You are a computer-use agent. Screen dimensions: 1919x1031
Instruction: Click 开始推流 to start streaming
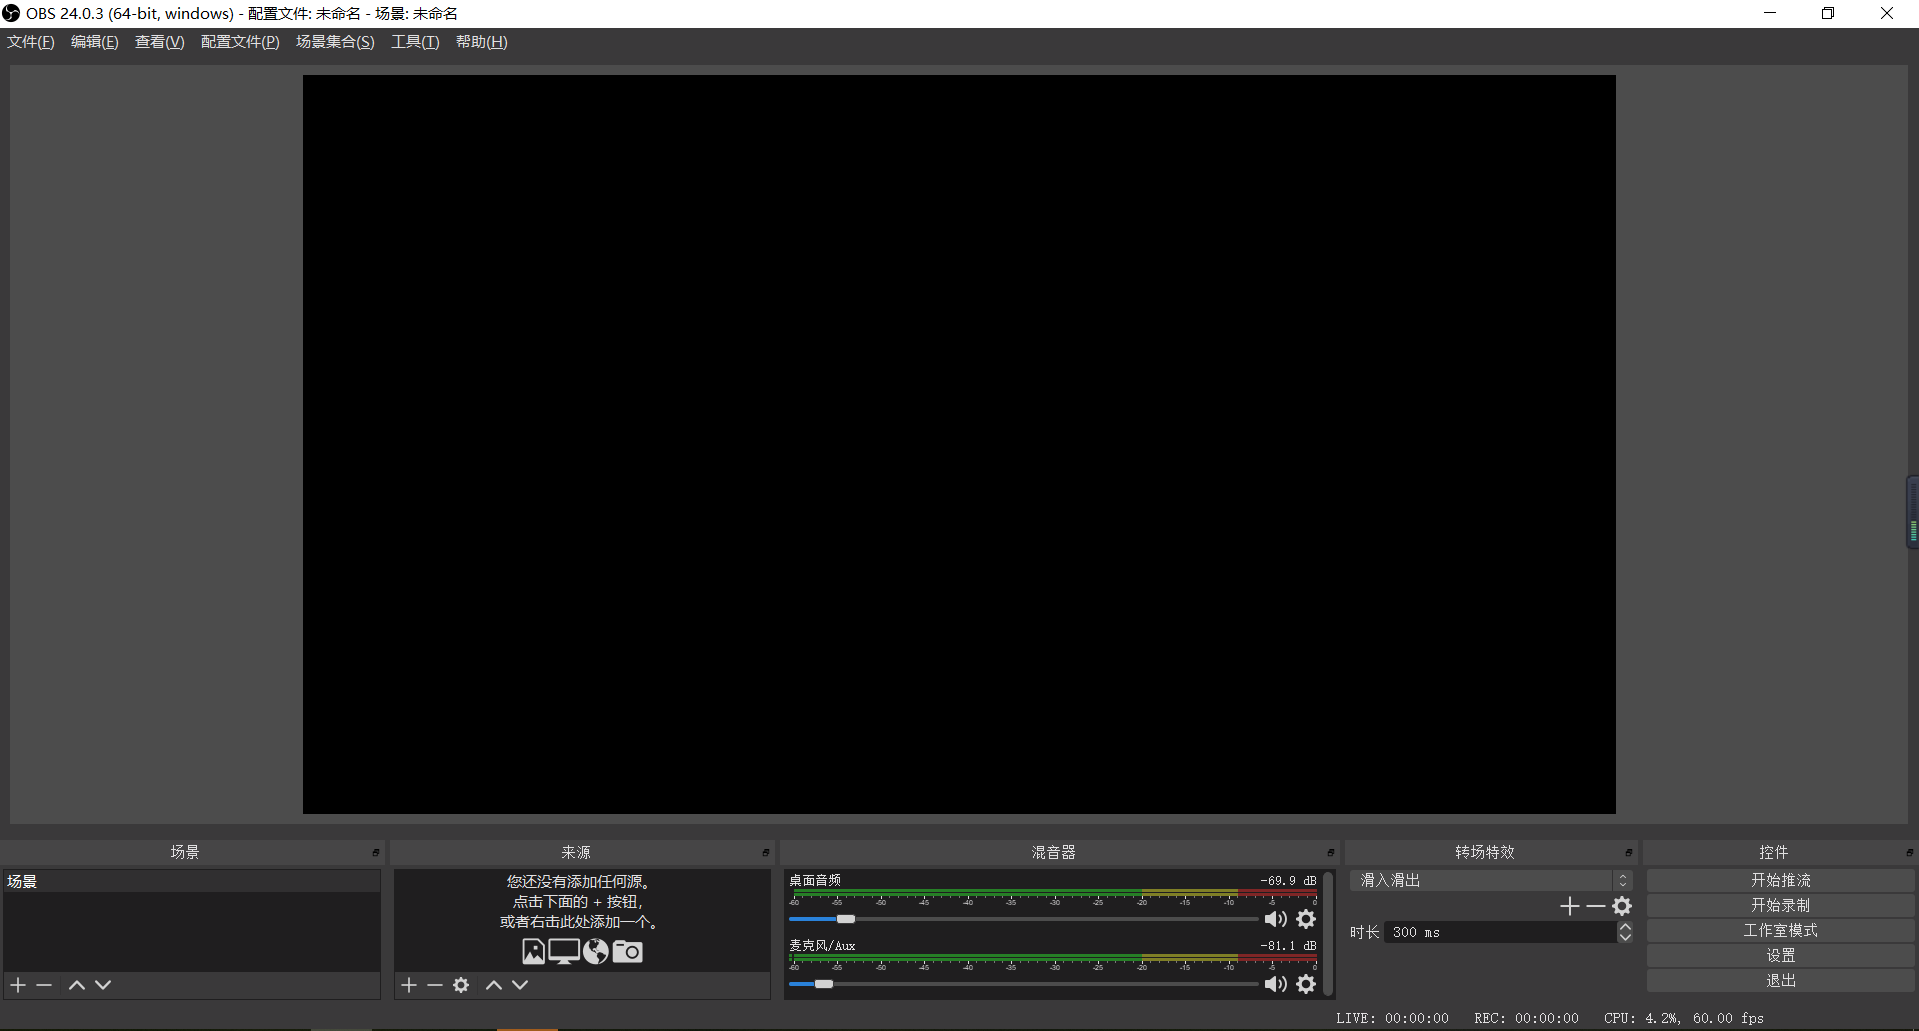click(x=1781, y=880)
